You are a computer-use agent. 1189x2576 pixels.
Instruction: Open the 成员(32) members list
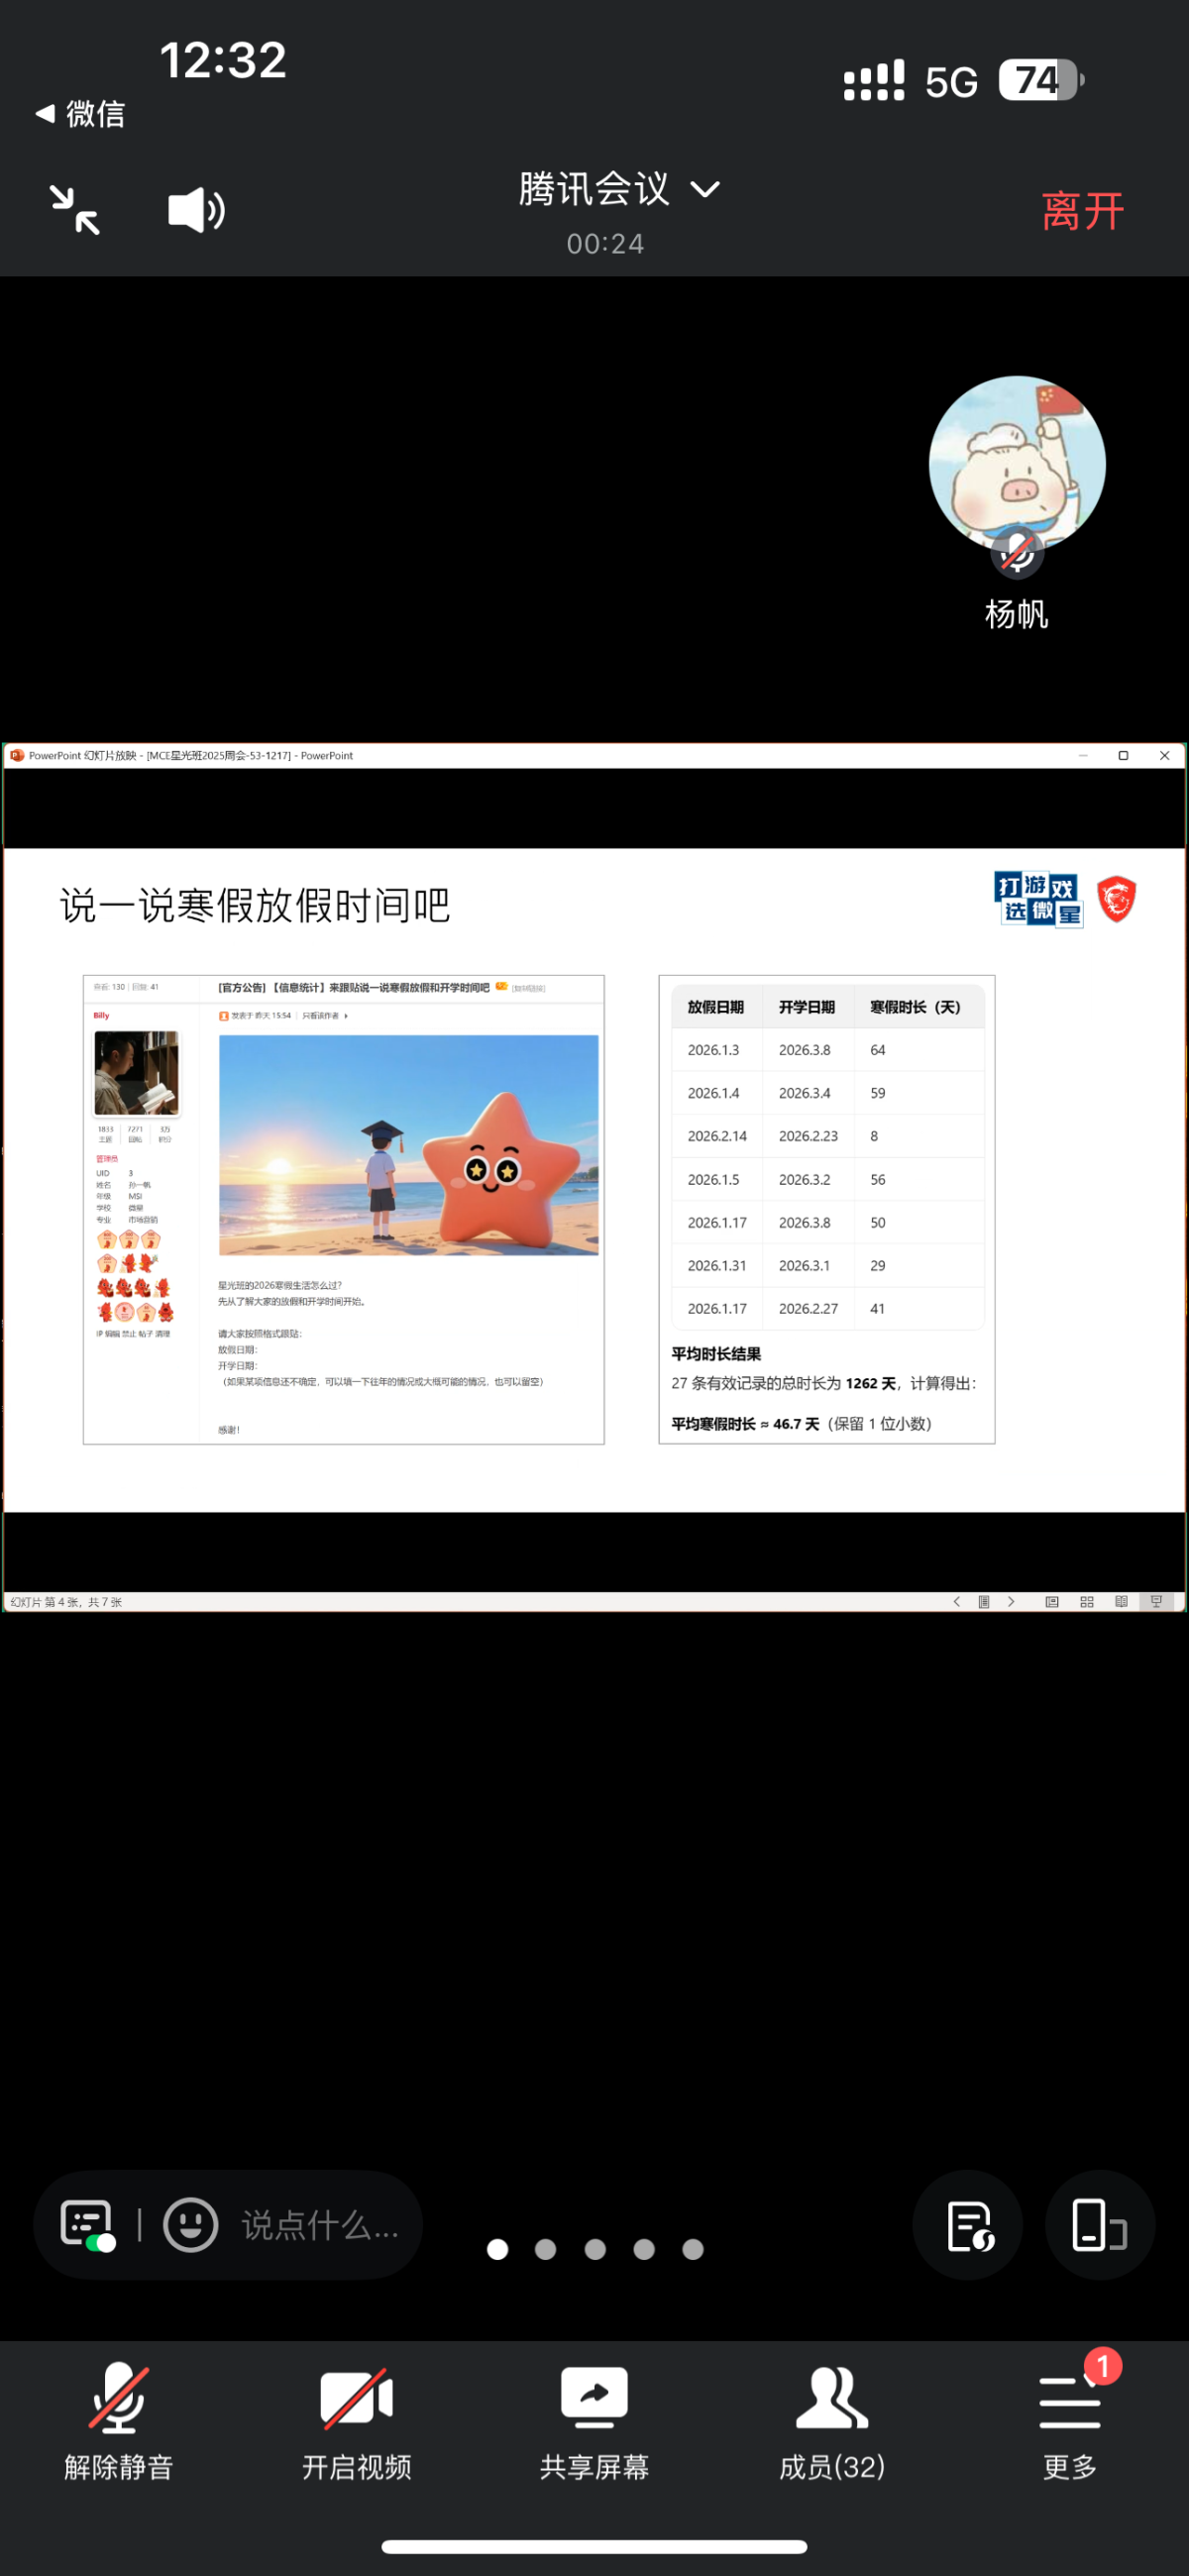coord(831,2421)
